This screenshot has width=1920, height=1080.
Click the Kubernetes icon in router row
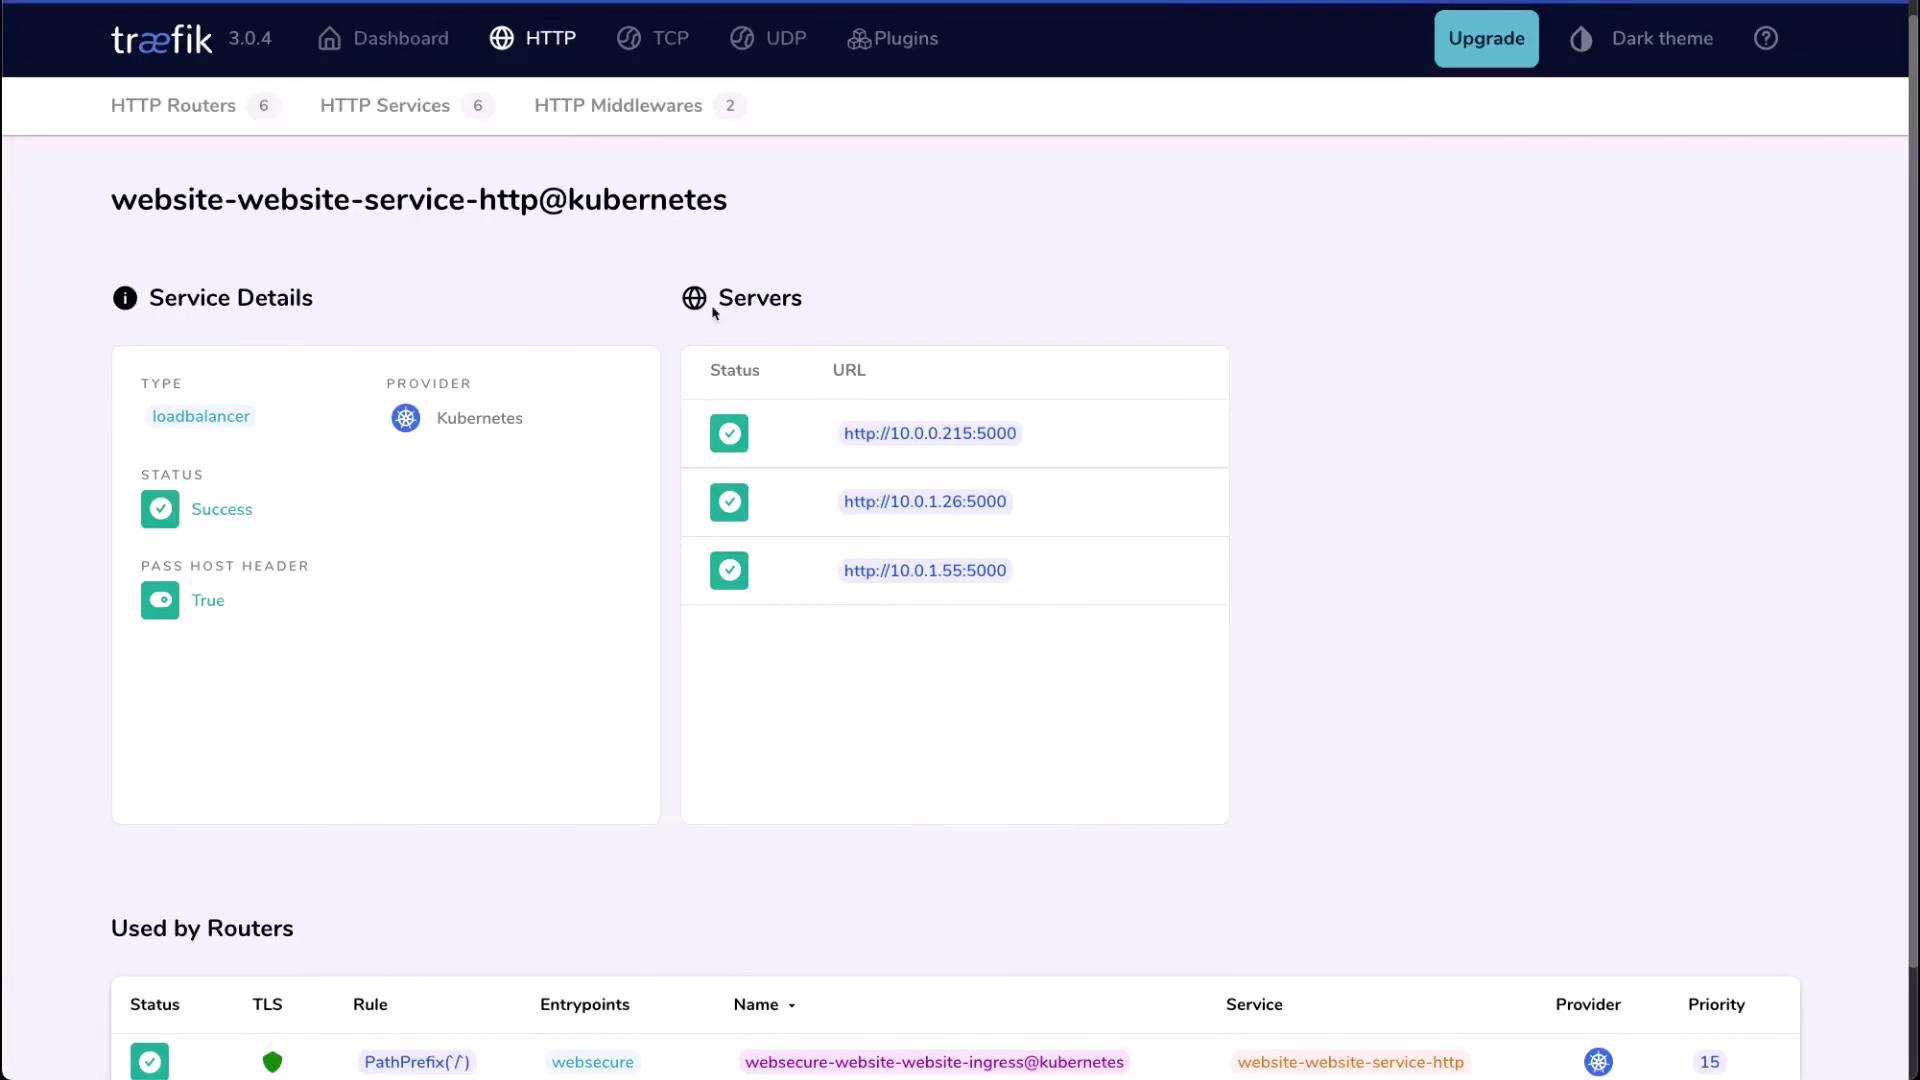point(1598,1062)
